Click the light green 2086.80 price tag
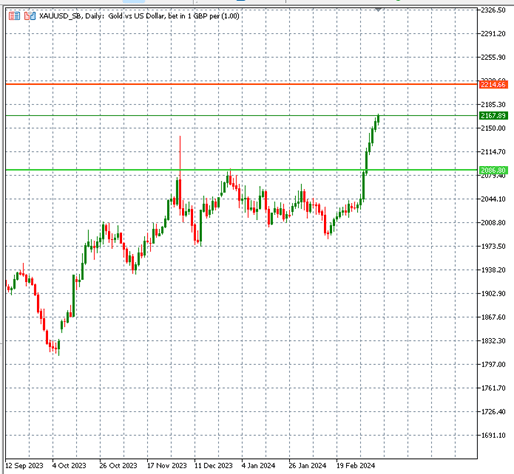Image resolution: width=514 pixels, height=474 pixels. tap(493, 170)
